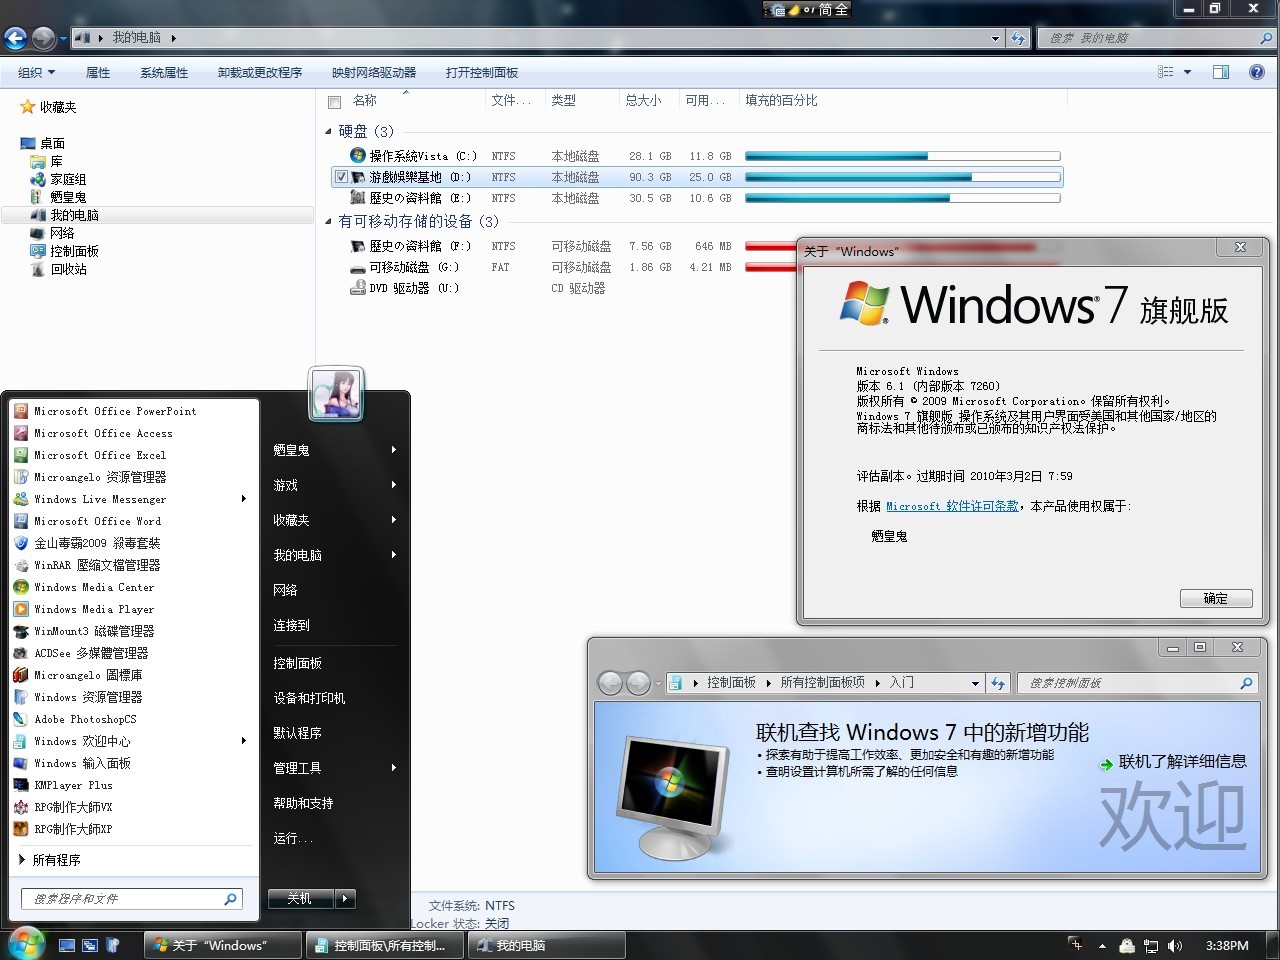
Task: Expand 所有程序 in Start menu
Action: pyautogui.click(x=50, y=860)
